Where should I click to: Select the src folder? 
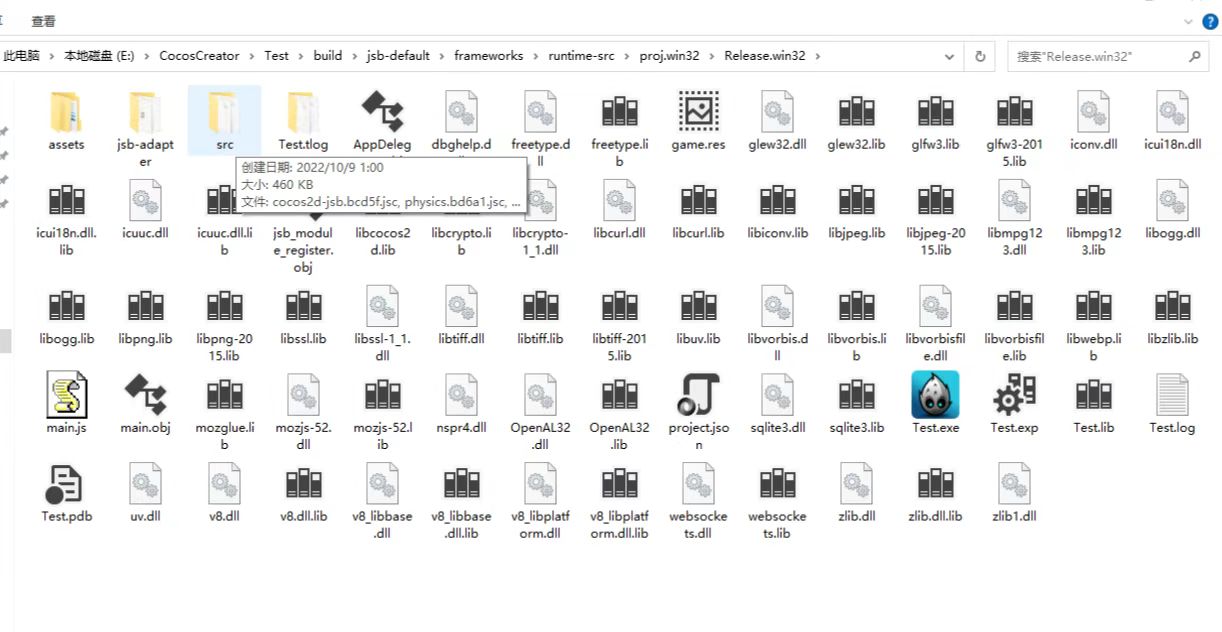click(224, 121)
